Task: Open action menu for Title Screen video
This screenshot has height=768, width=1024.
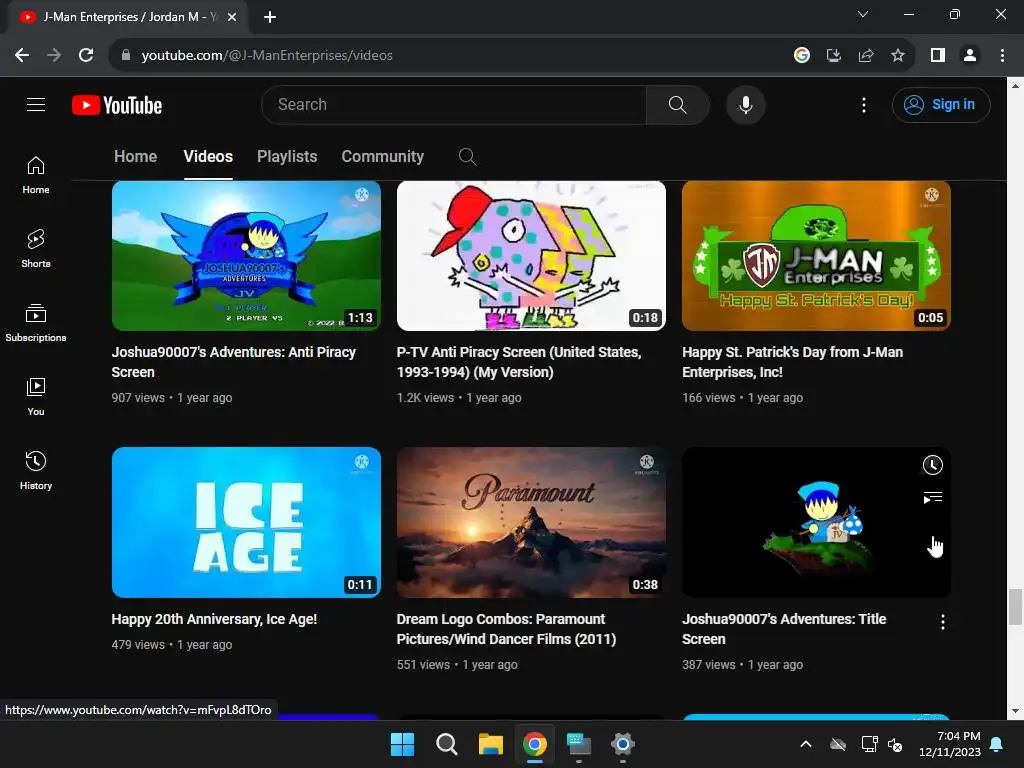Action: (x=942, y=622)
